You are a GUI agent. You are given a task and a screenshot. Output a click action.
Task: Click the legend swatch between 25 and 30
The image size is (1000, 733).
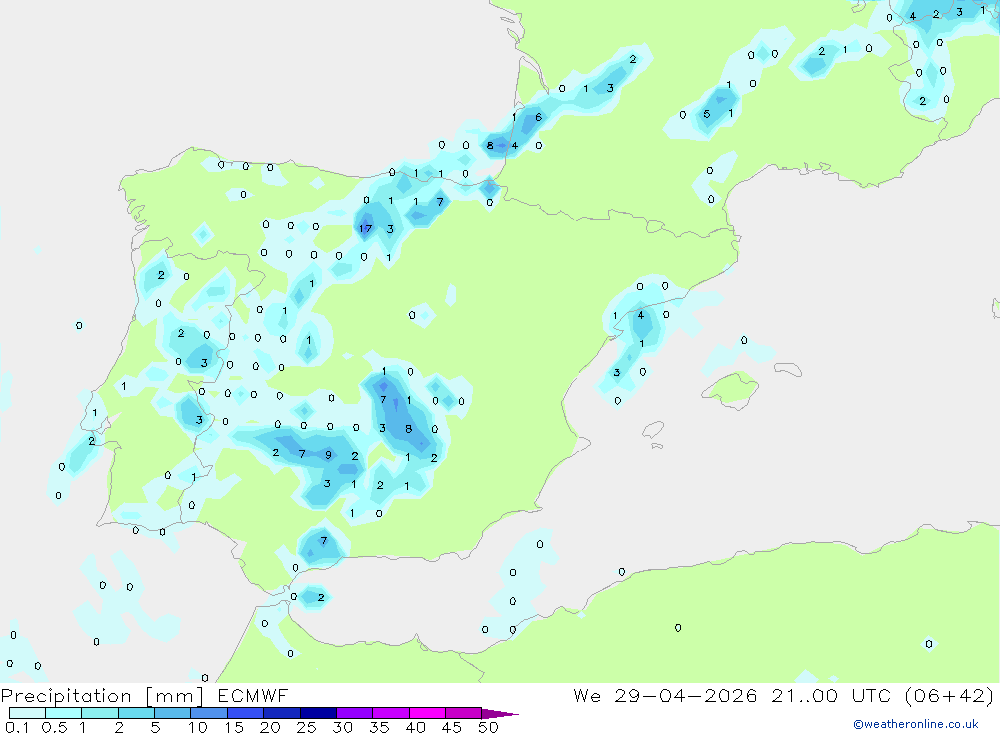click(318, 713)
